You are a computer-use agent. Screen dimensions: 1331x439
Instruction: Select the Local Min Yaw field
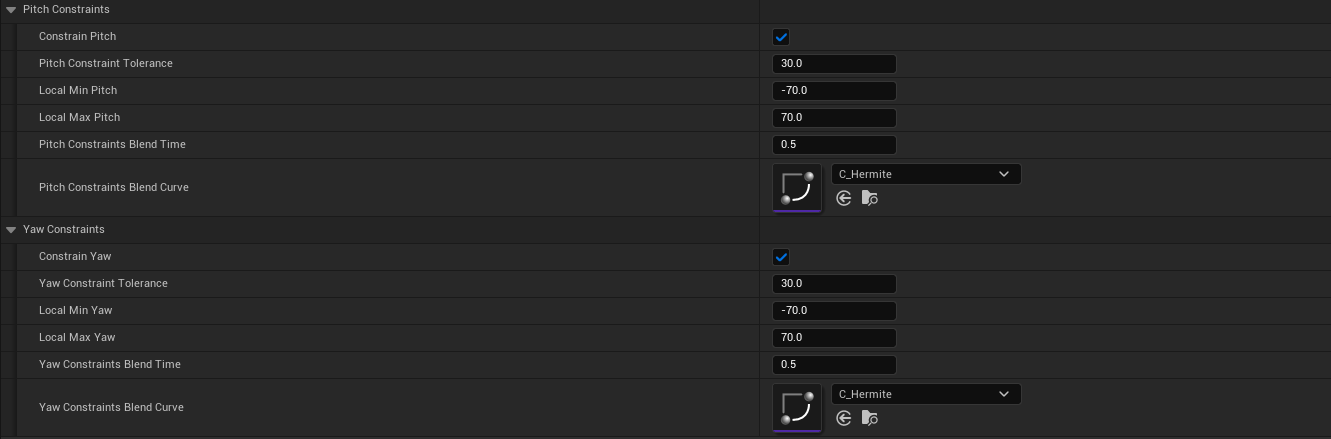point(834,311)
